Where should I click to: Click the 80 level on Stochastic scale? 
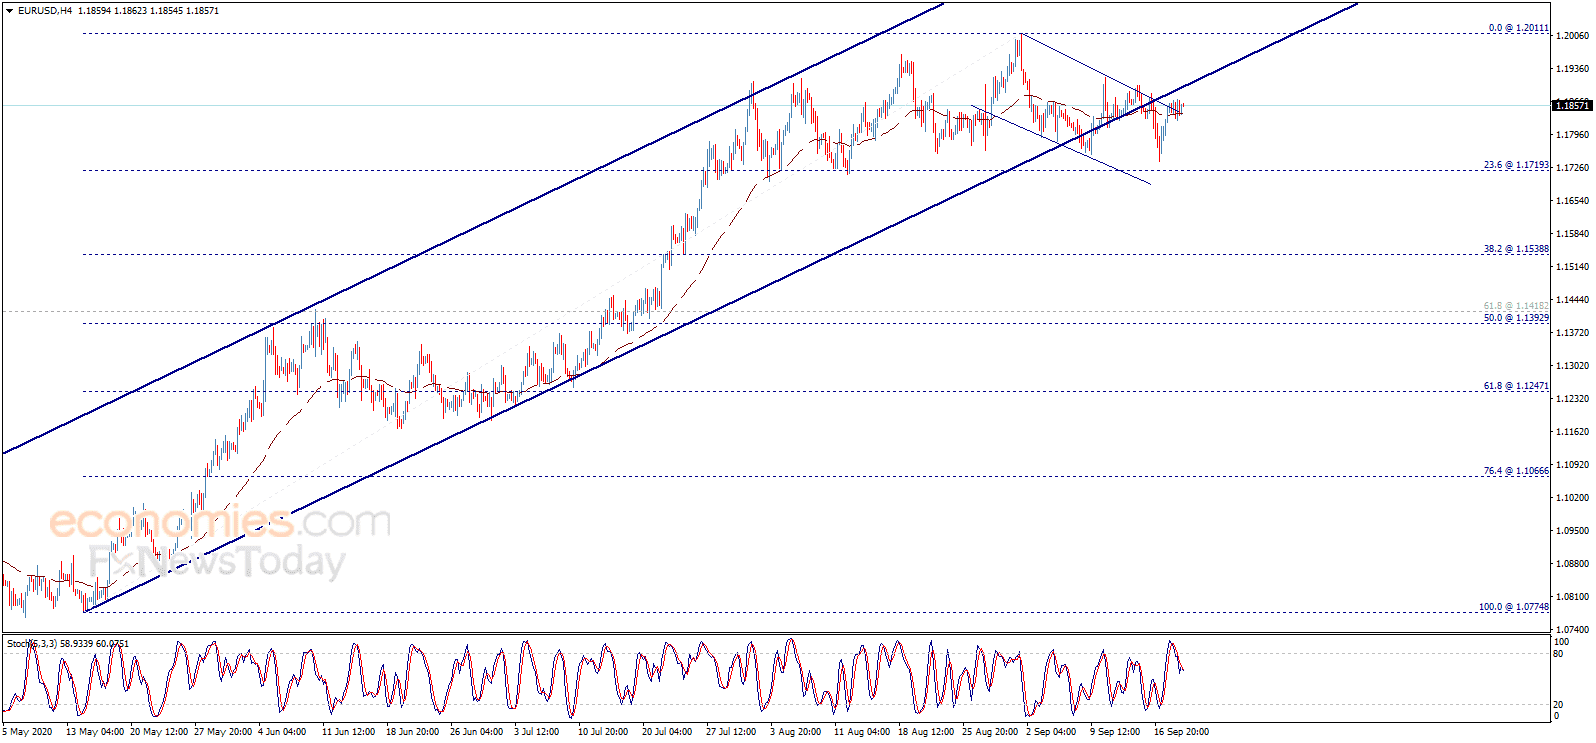pos(1558,654)
